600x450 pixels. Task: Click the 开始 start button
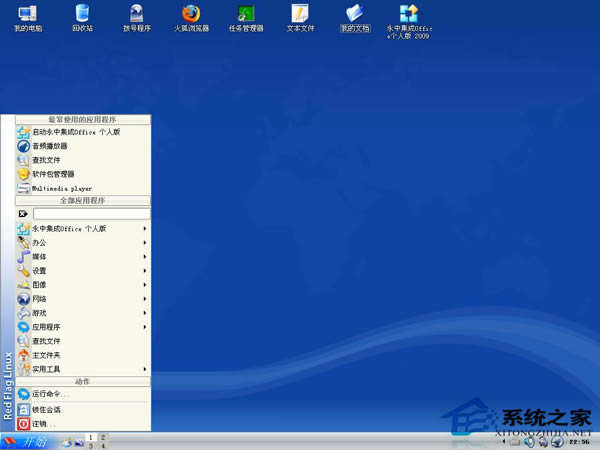click(x=27, y=442)
